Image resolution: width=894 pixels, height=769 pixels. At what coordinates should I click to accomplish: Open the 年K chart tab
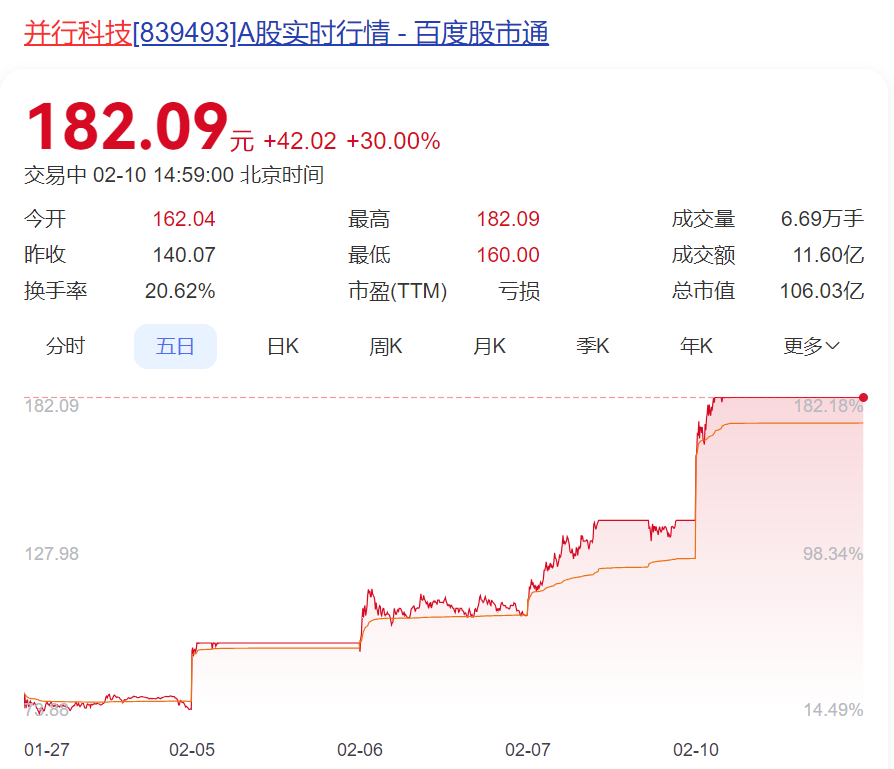click(696, 346)
